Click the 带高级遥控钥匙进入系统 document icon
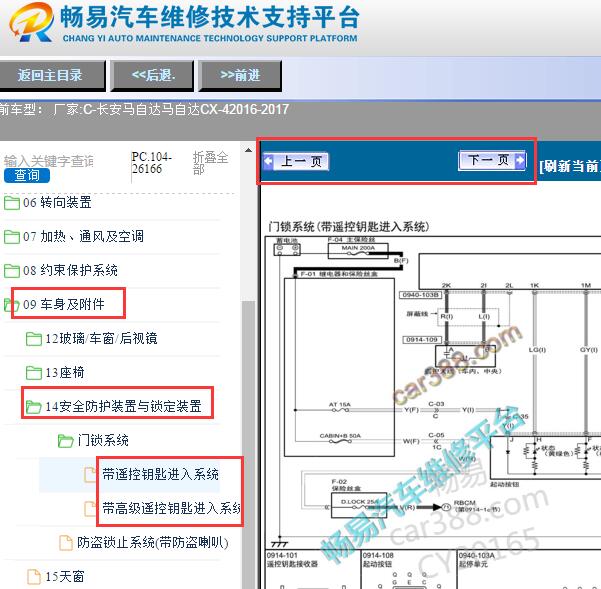Image resolution: width=601 pixels, height=589 pixels. point(90,509)
